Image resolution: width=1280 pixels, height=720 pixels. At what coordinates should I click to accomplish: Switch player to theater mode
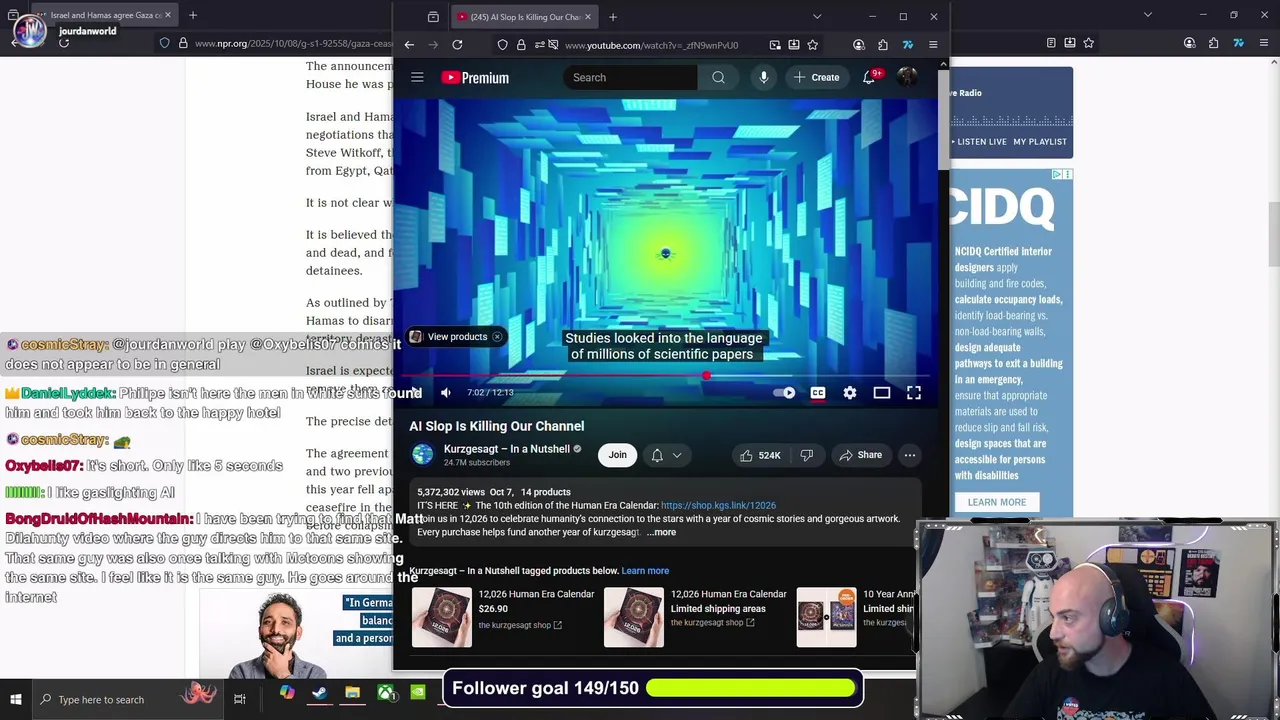pyautogui.click(x=882, y=393)
